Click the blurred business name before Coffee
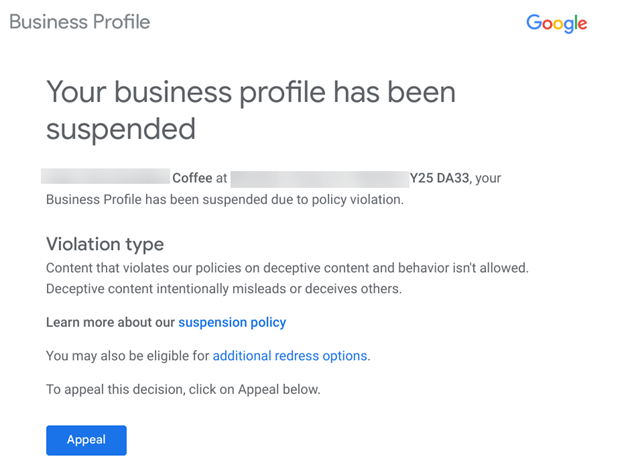The height and width of the screenshot is (467, 624). 106,178
